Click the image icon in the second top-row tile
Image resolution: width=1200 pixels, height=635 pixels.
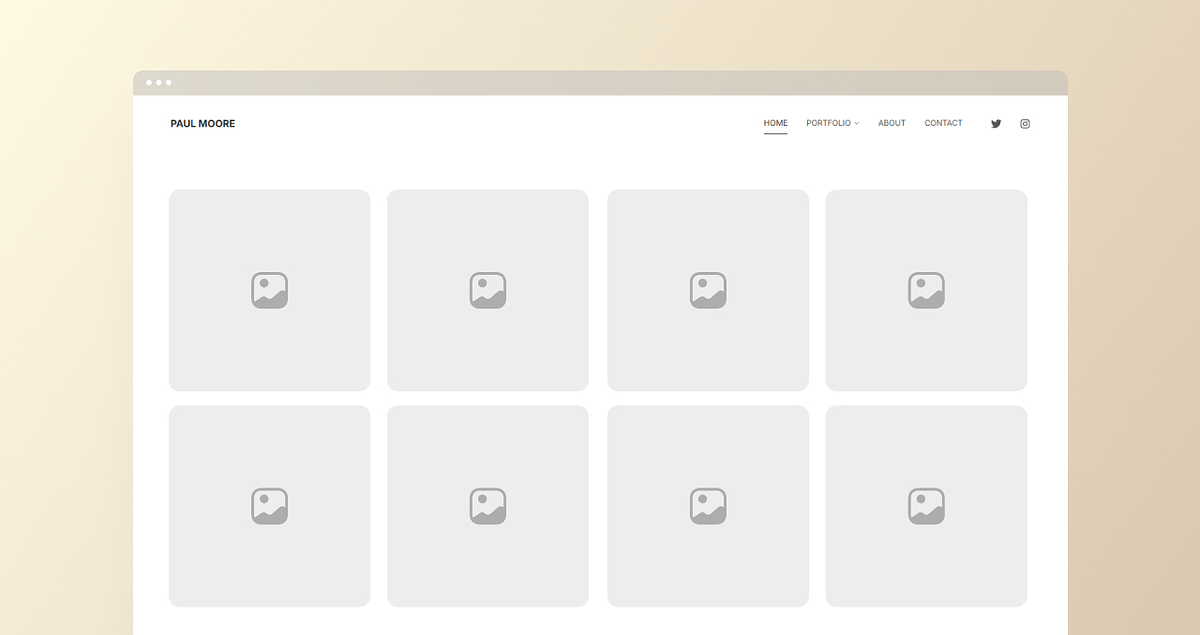pyautogui.click(x=487, y=289)
